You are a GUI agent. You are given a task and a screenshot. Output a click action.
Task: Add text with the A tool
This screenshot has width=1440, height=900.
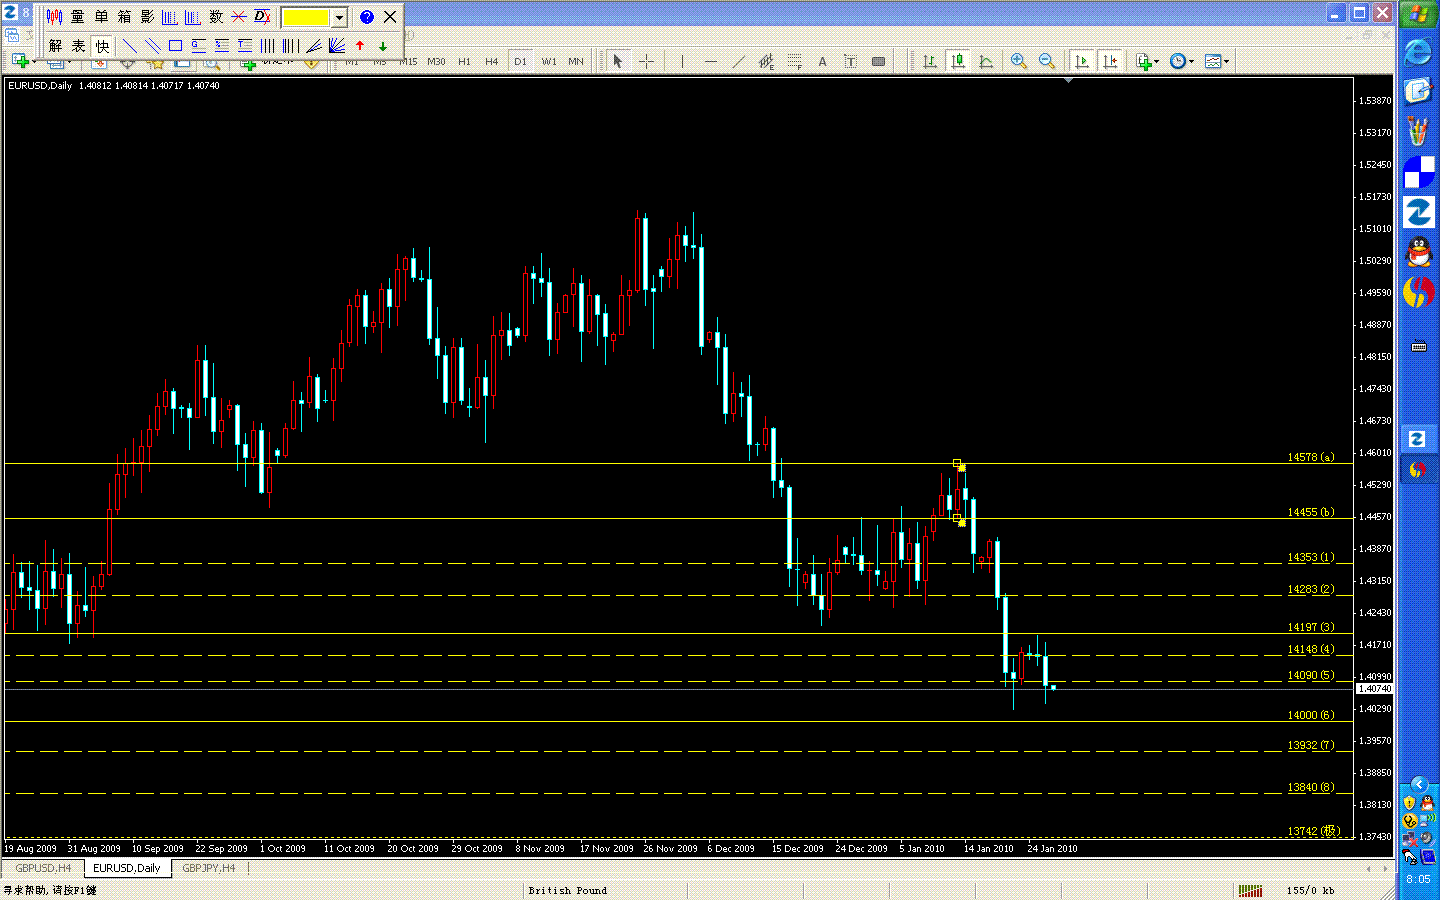point(822,62)
